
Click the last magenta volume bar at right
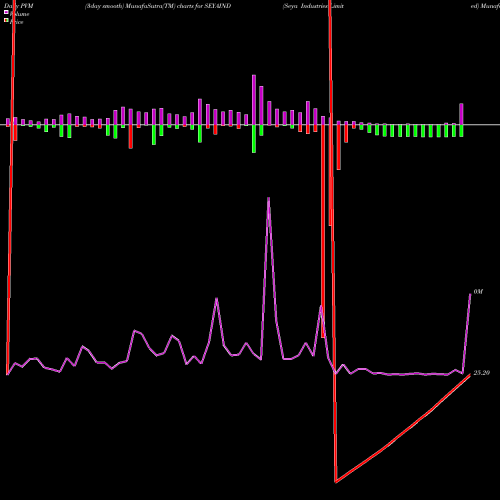(461, 114)
